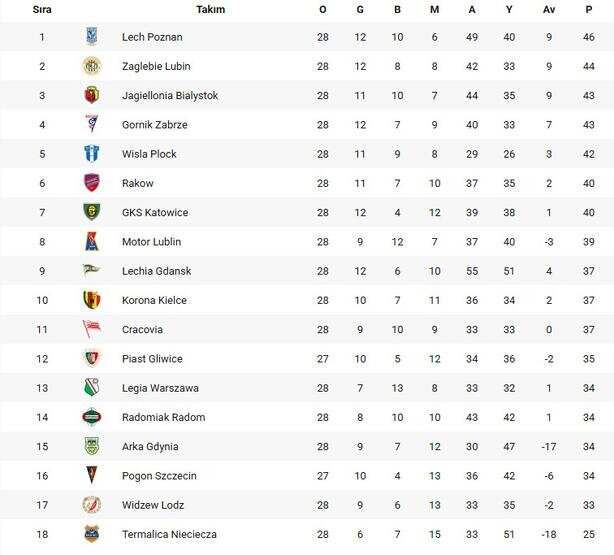Image resolution: width=614 pixels, height=555 pixels.
Task: Click the Termalica Nieciecza team name
Action: (169, 535)
